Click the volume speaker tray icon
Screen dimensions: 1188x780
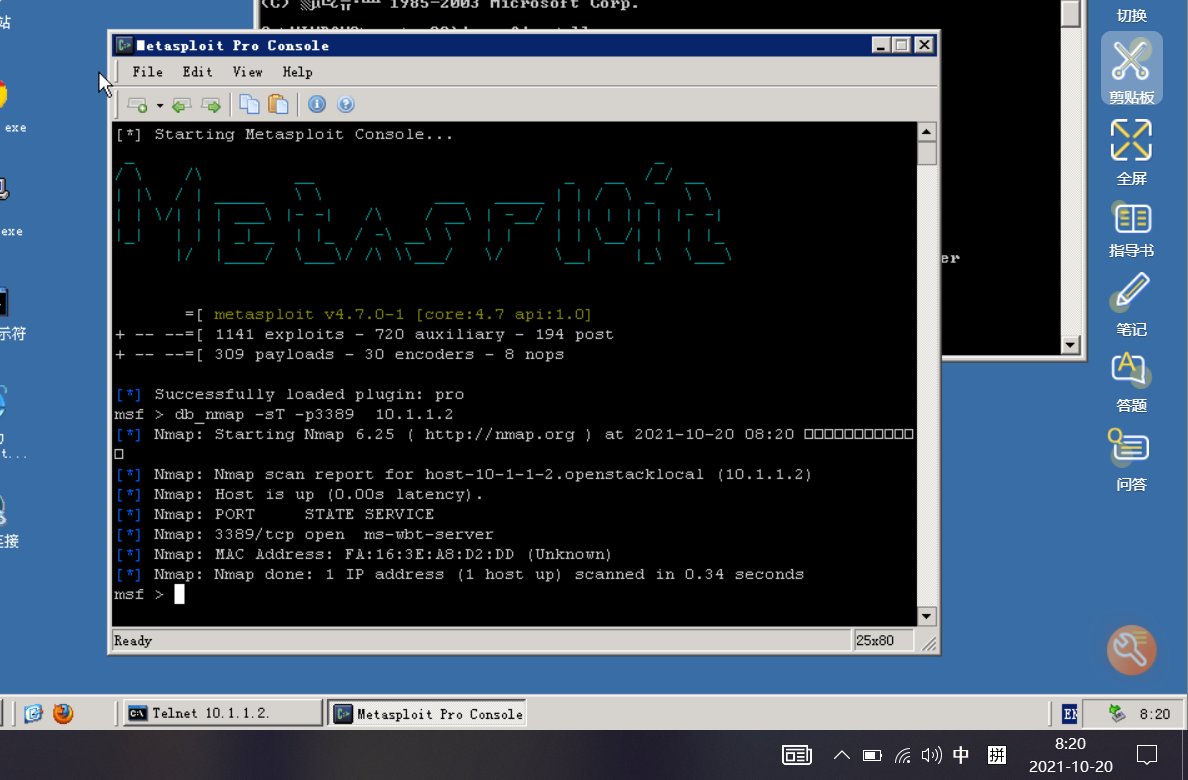pos(931,755)
